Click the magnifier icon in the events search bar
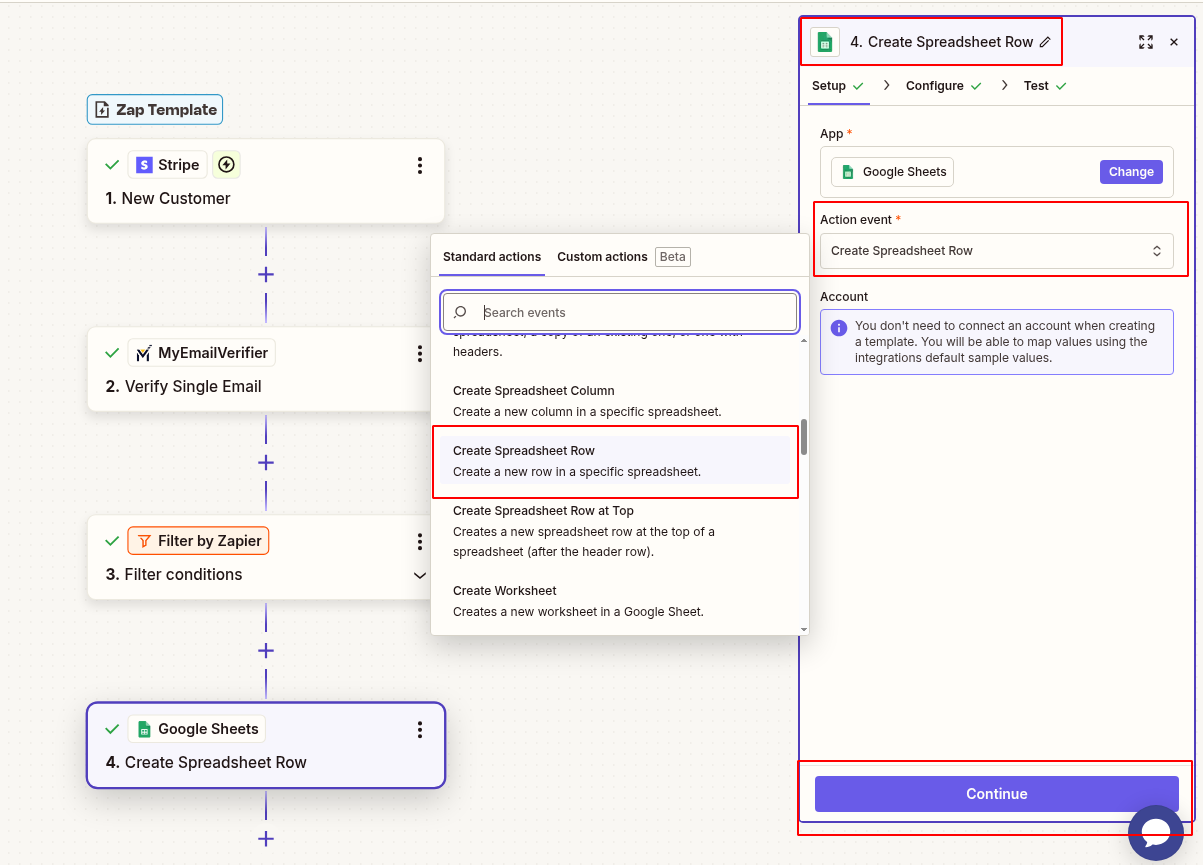Viewport: 1203px width, 865px height. coord(460,311)
